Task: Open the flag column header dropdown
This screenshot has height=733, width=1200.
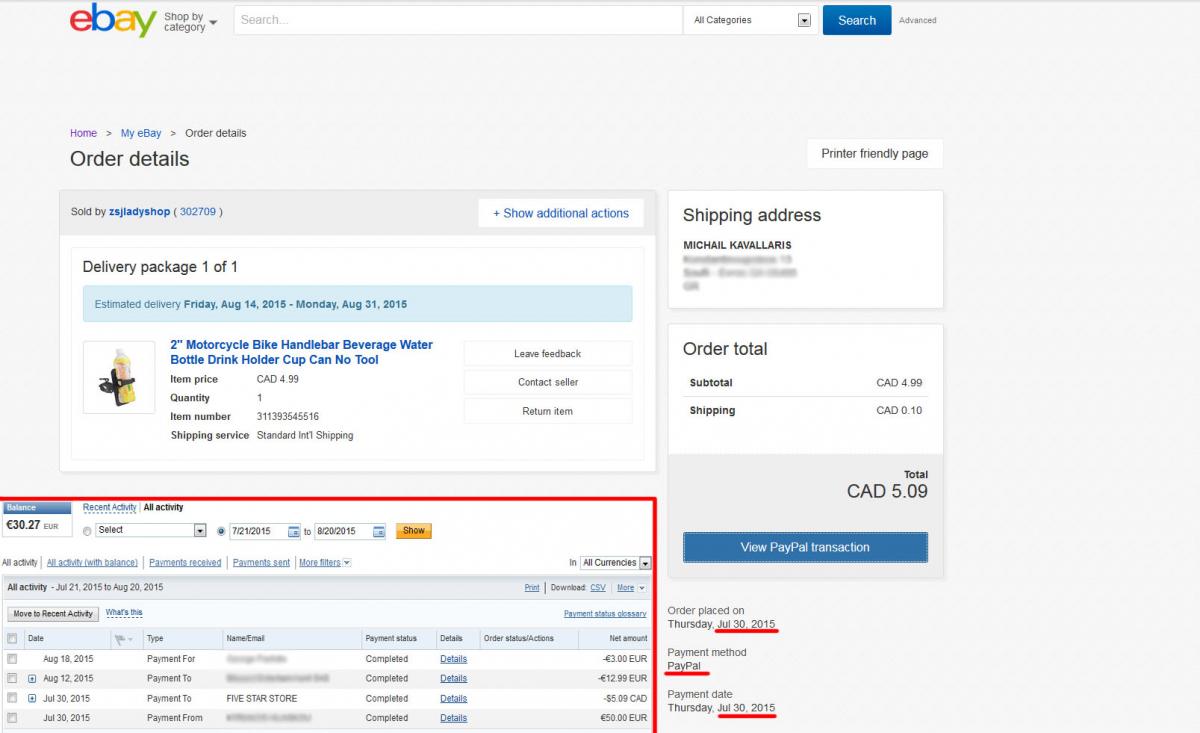Action: [x=124, y=638]
